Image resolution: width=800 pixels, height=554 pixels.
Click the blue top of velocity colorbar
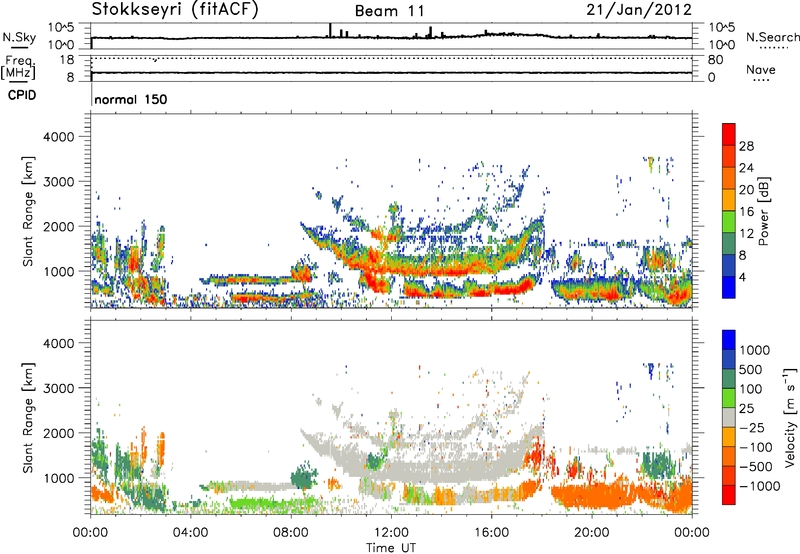729,340
